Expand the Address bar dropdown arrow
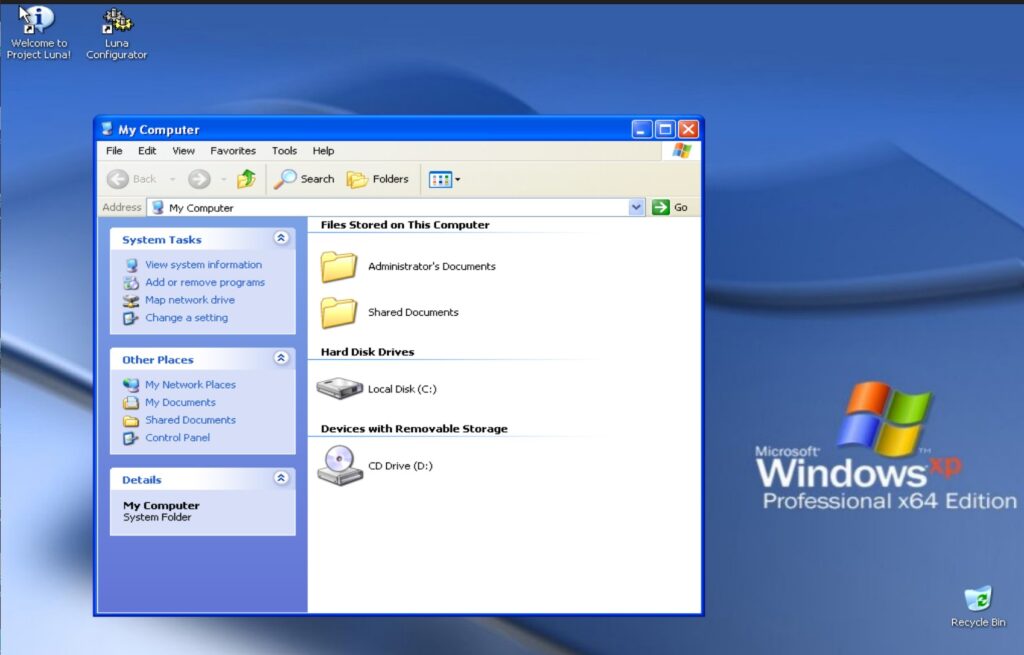The height and width of the screenshot is (655, 1024). (637, 208)
